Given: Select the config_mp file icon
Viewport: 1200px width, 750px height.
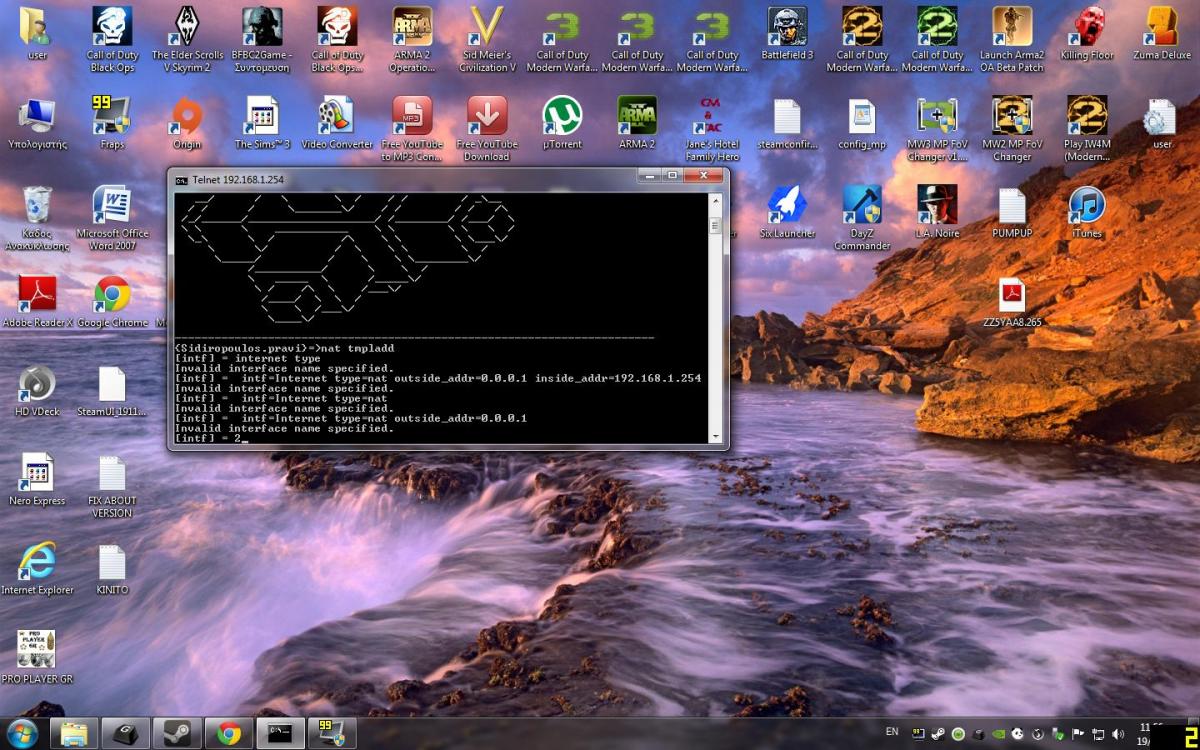Looking at the screenshot, I should pyautogui.click(x=862, y=122).
